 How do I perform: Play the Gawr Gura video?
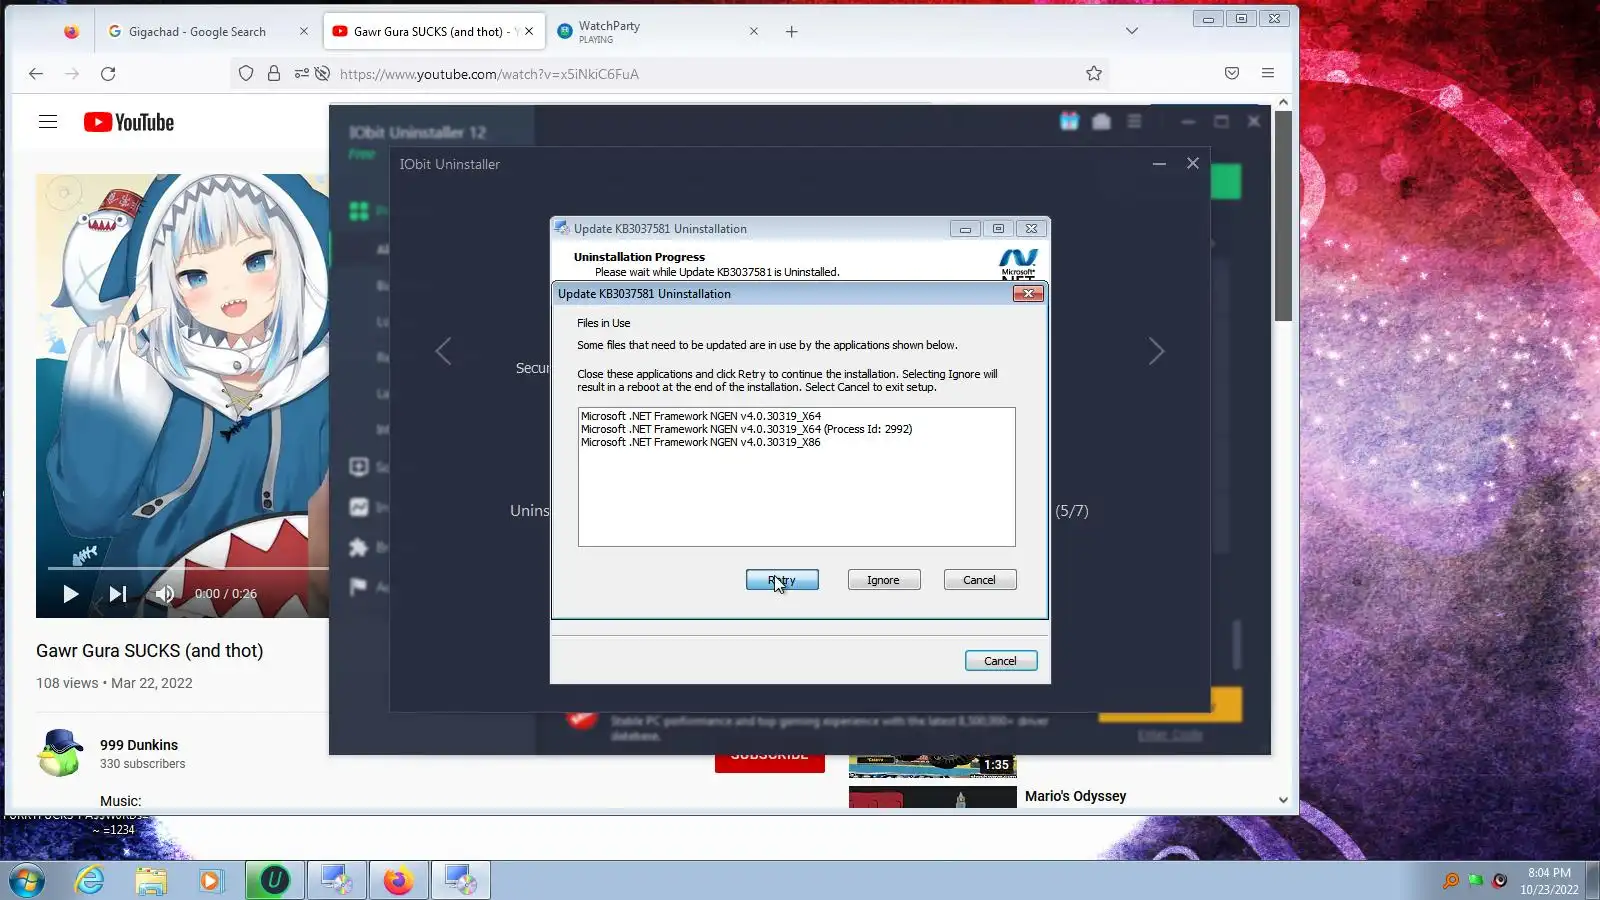70,594
